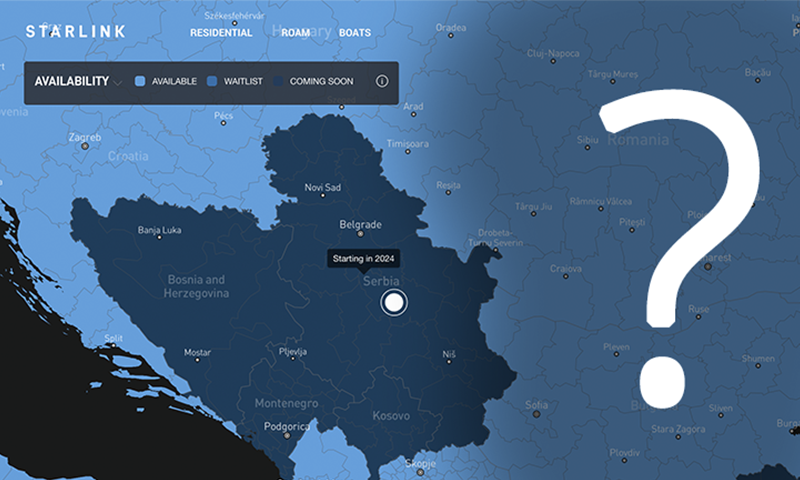Image resolution: width=800 pixels, height=480 pixels.
Task: Click the Craiova city marker
Action: pyautogui.click(x=565, y=276)
